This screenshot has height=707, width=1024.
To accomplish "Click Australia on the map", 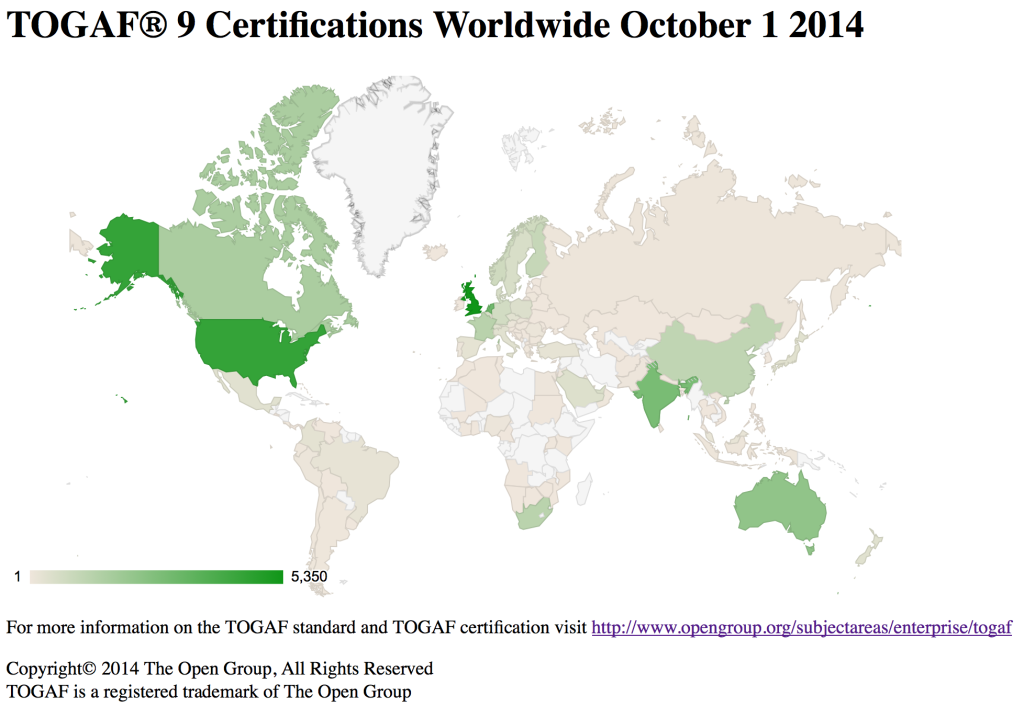I will pos(780,507).
